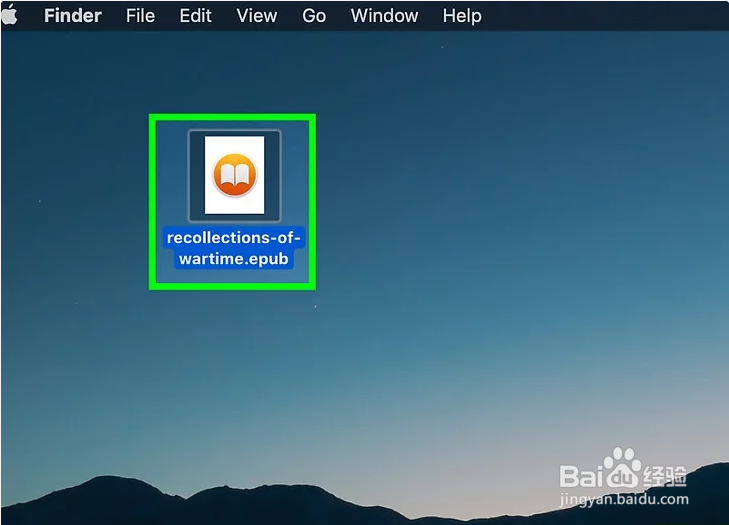Open the Go menu
The image size is (729, 525).
click(314, 16)
